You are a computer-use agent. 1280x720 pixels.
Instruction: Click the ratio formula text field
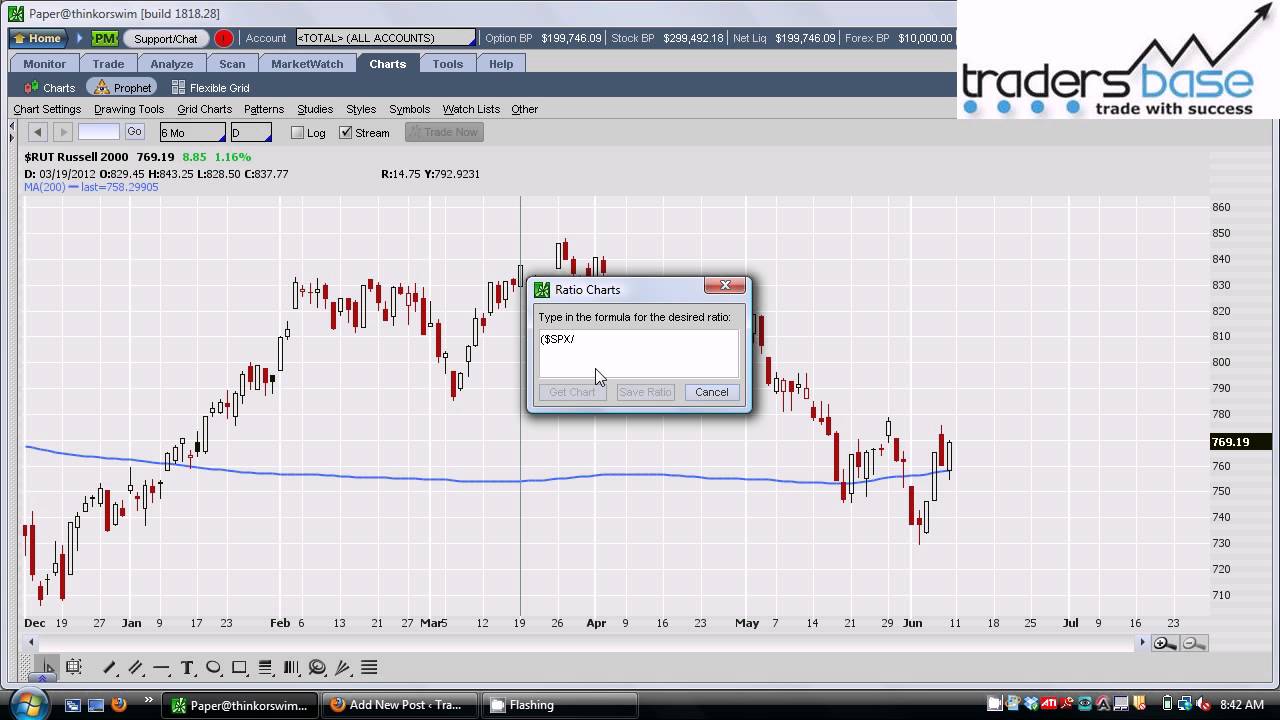click(x=638, y=353)
